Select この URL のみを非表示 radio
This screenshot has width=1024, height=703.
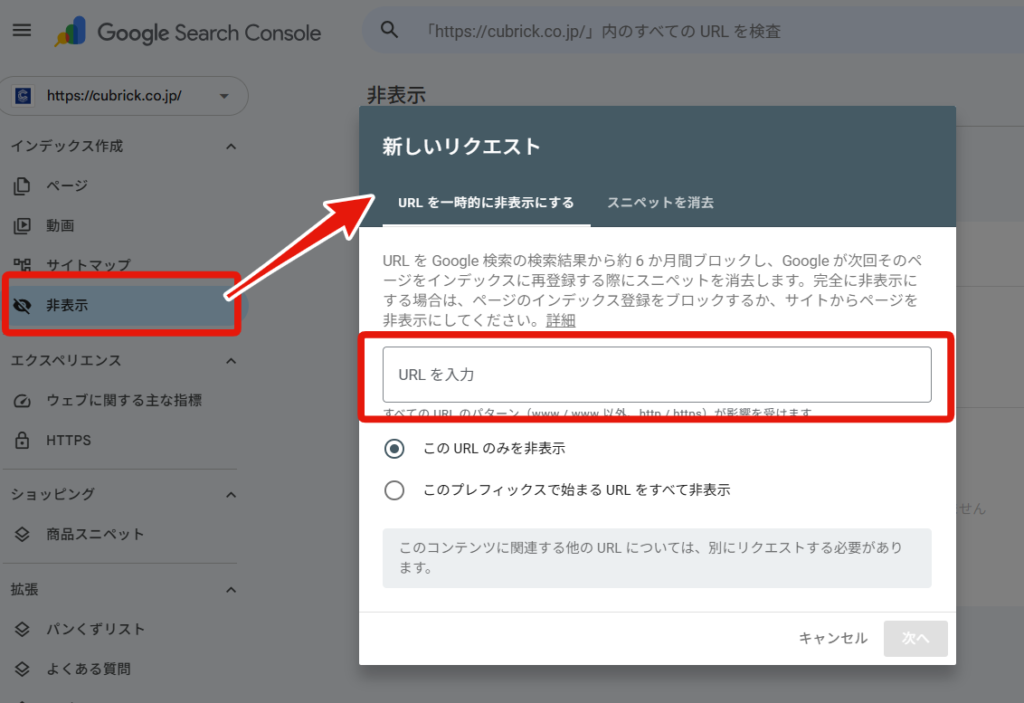tap(394, 449)
